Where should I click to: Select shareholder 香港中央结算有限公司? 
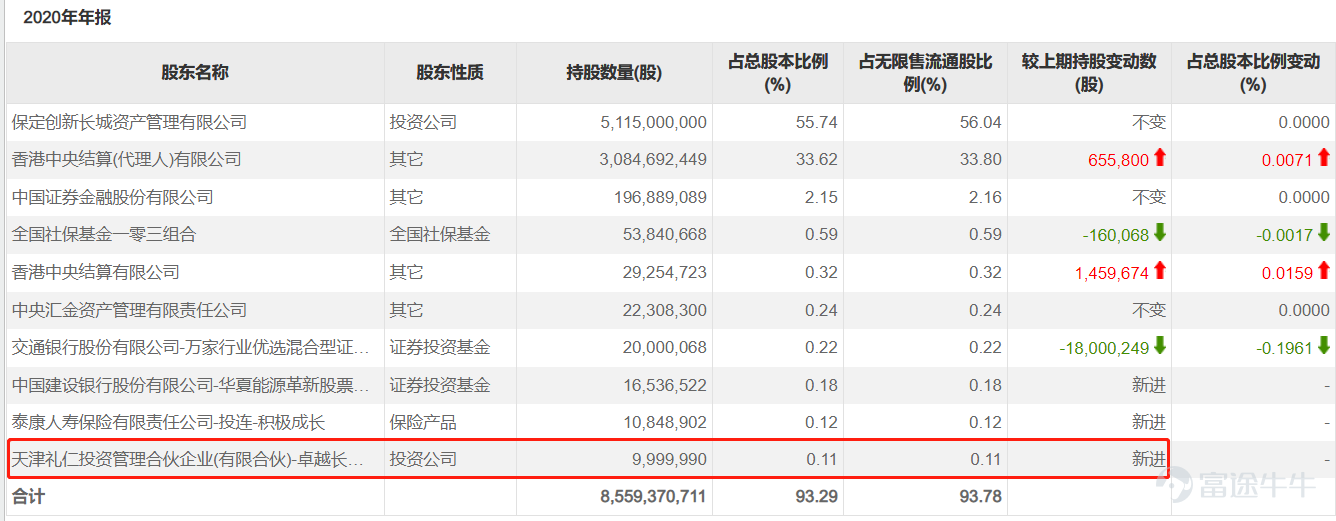95,272
